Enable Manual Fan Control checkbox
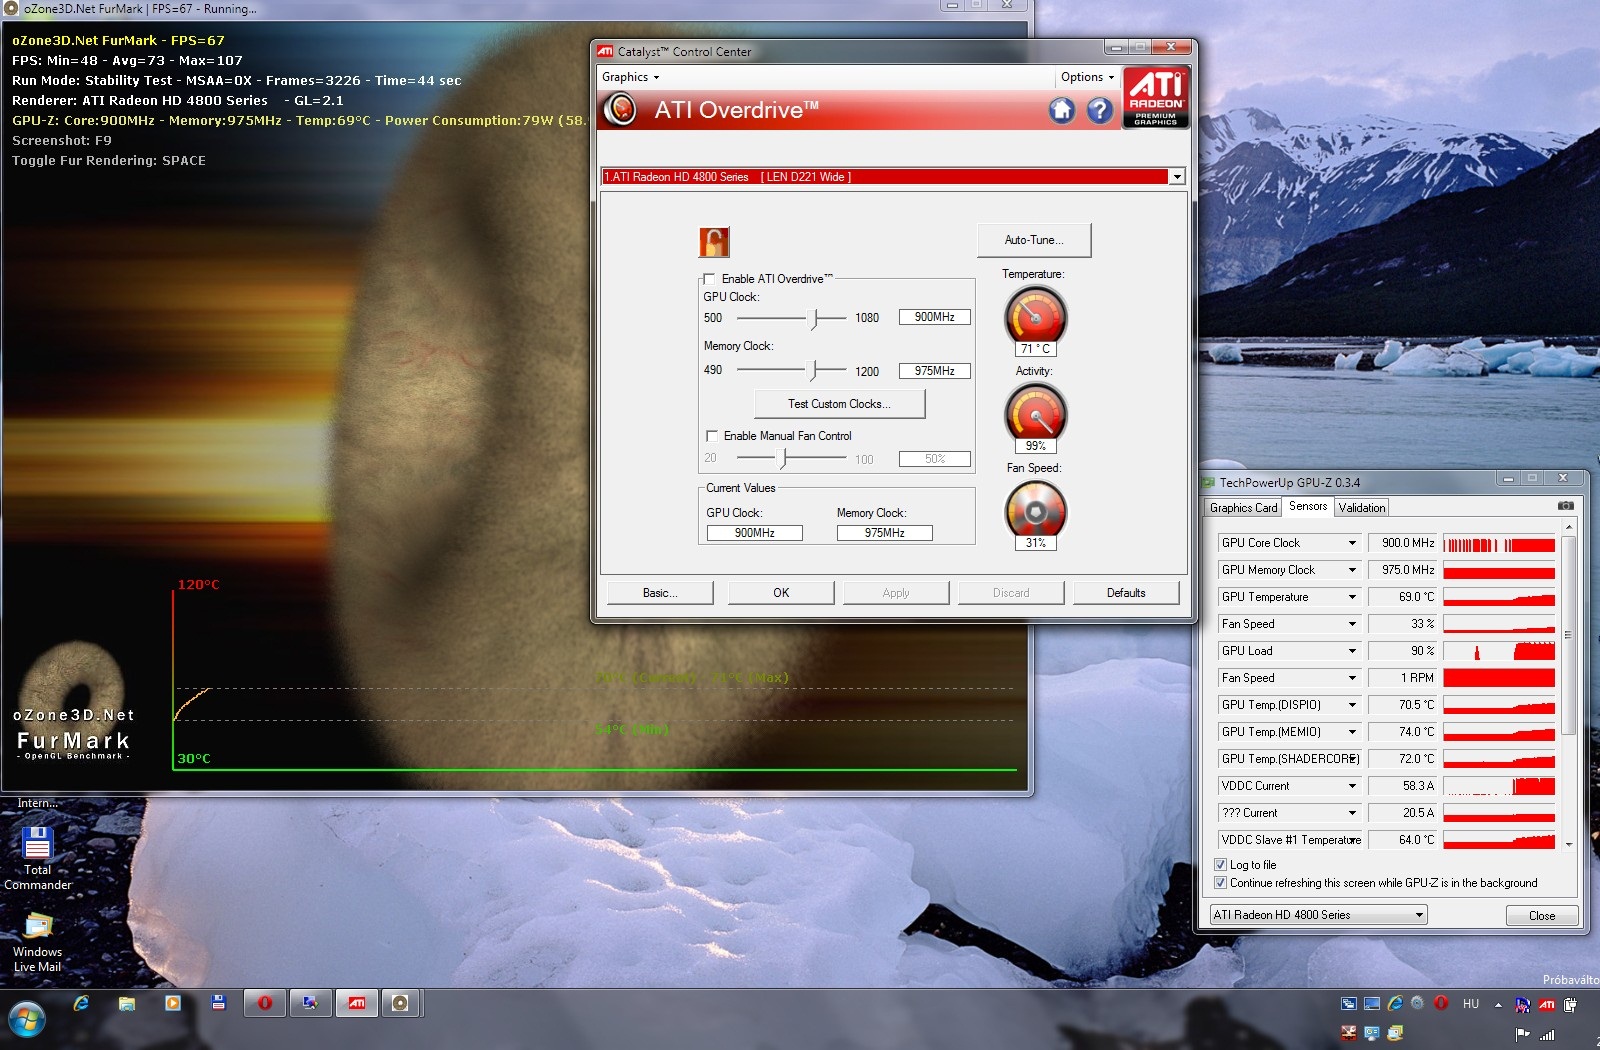 [x=712, y=436]
